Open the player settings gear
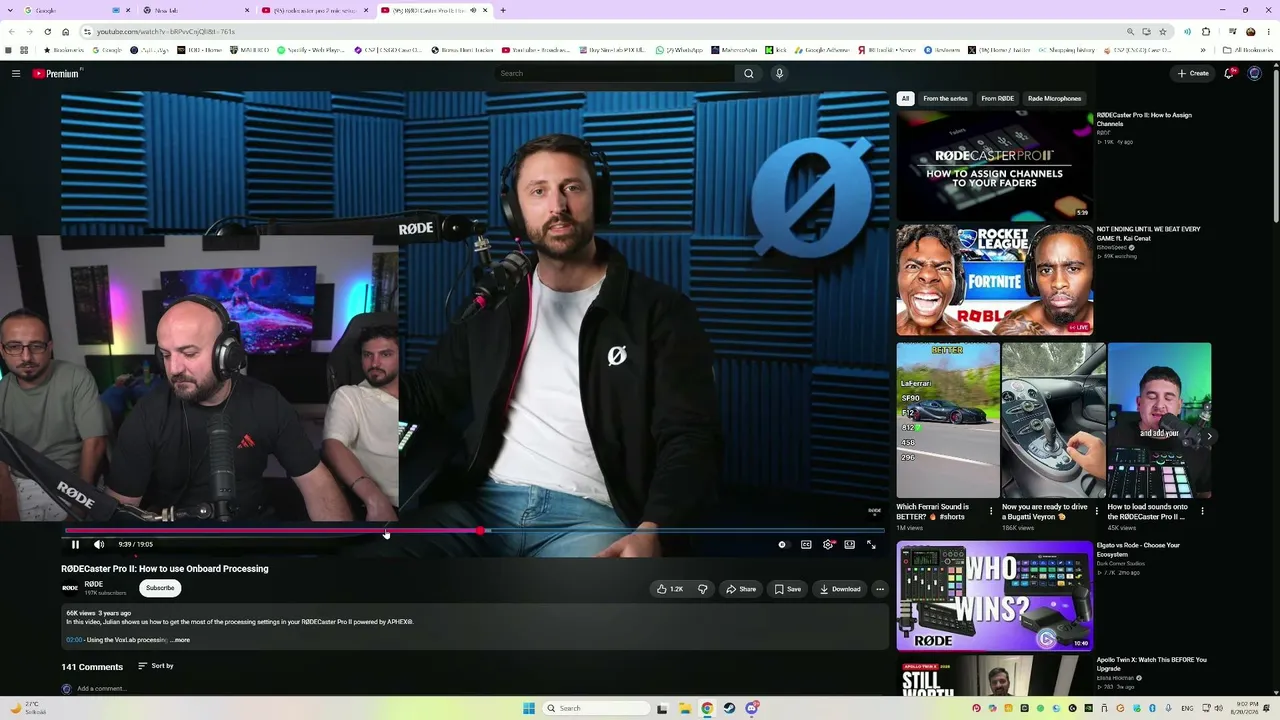Image resolution: width=1280 pixels, height=720 pixels. point(828,545)
